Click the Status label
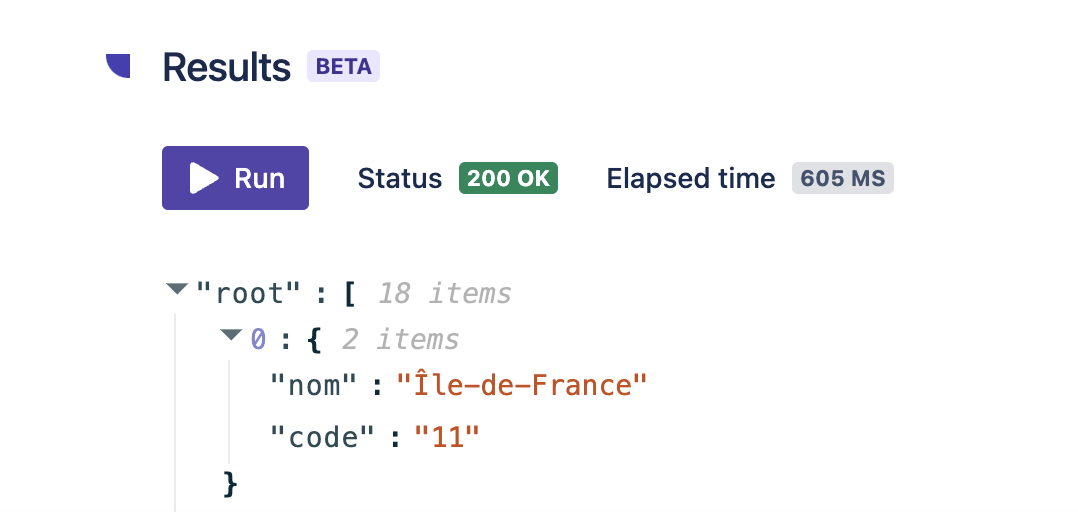The image size is (1078, 512). click(400, 178)
